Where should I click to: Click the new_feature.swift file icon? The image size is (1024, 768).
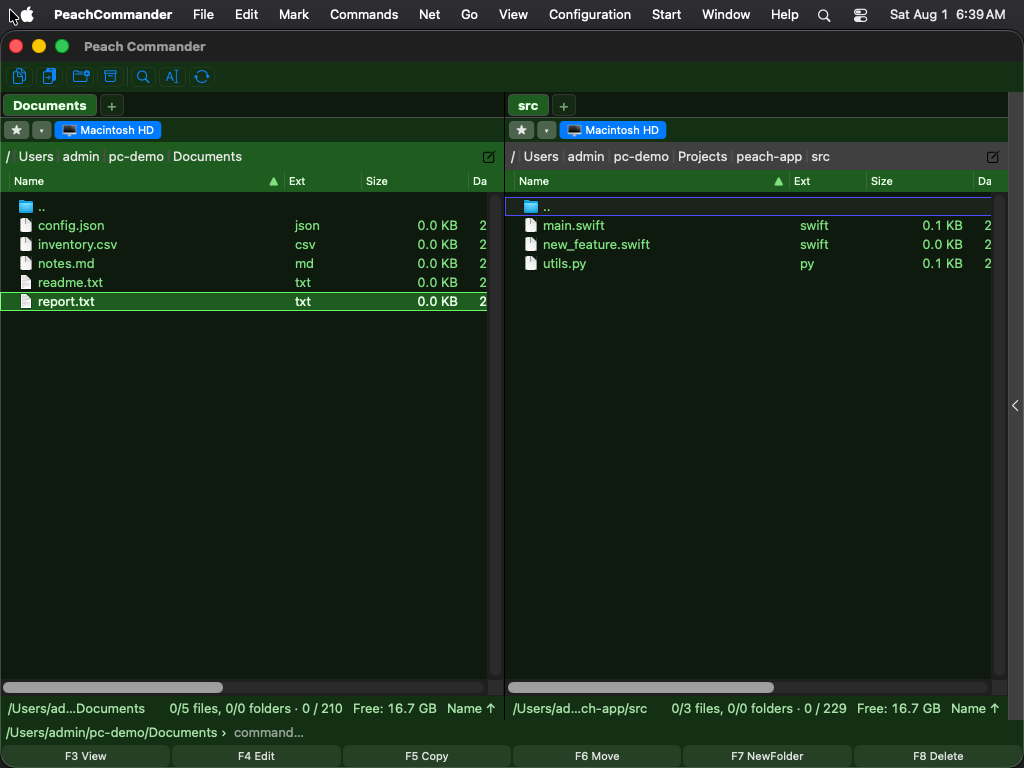tap(531, 244)
